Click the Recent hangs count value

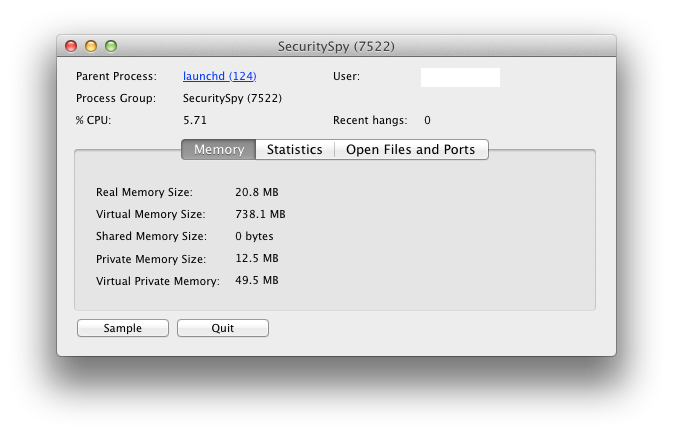pos(427,120)
